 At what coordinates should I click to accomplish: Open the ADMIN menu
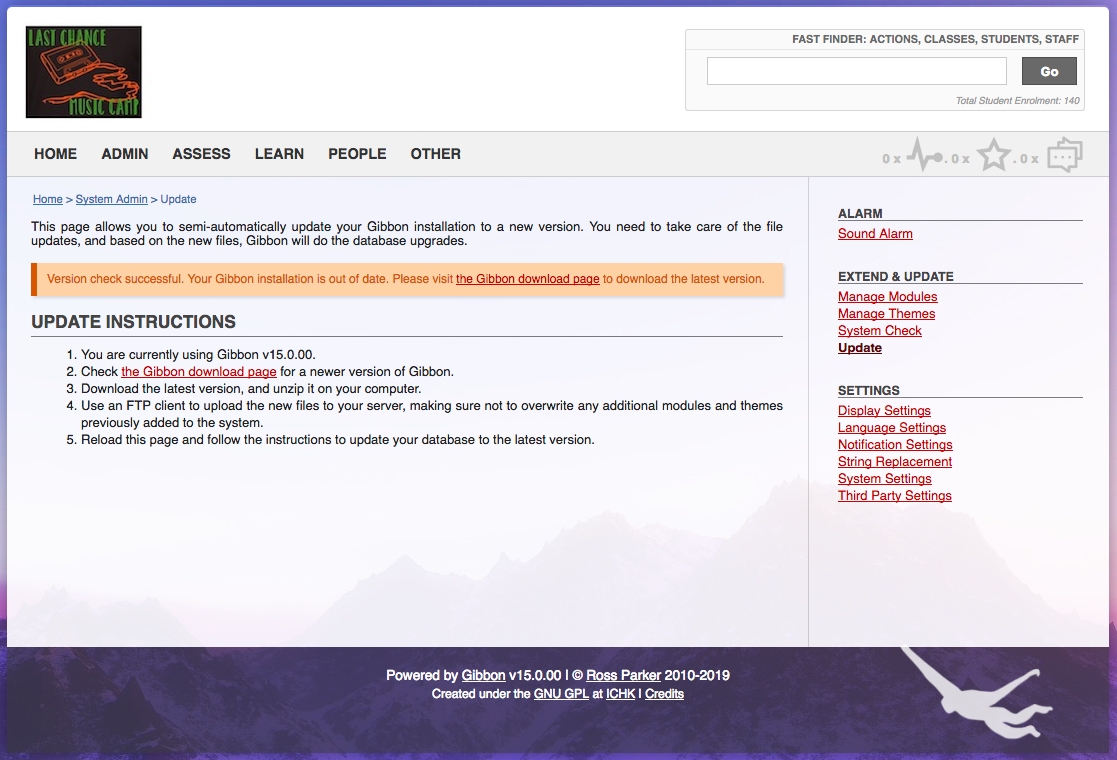tap(125, 154)
